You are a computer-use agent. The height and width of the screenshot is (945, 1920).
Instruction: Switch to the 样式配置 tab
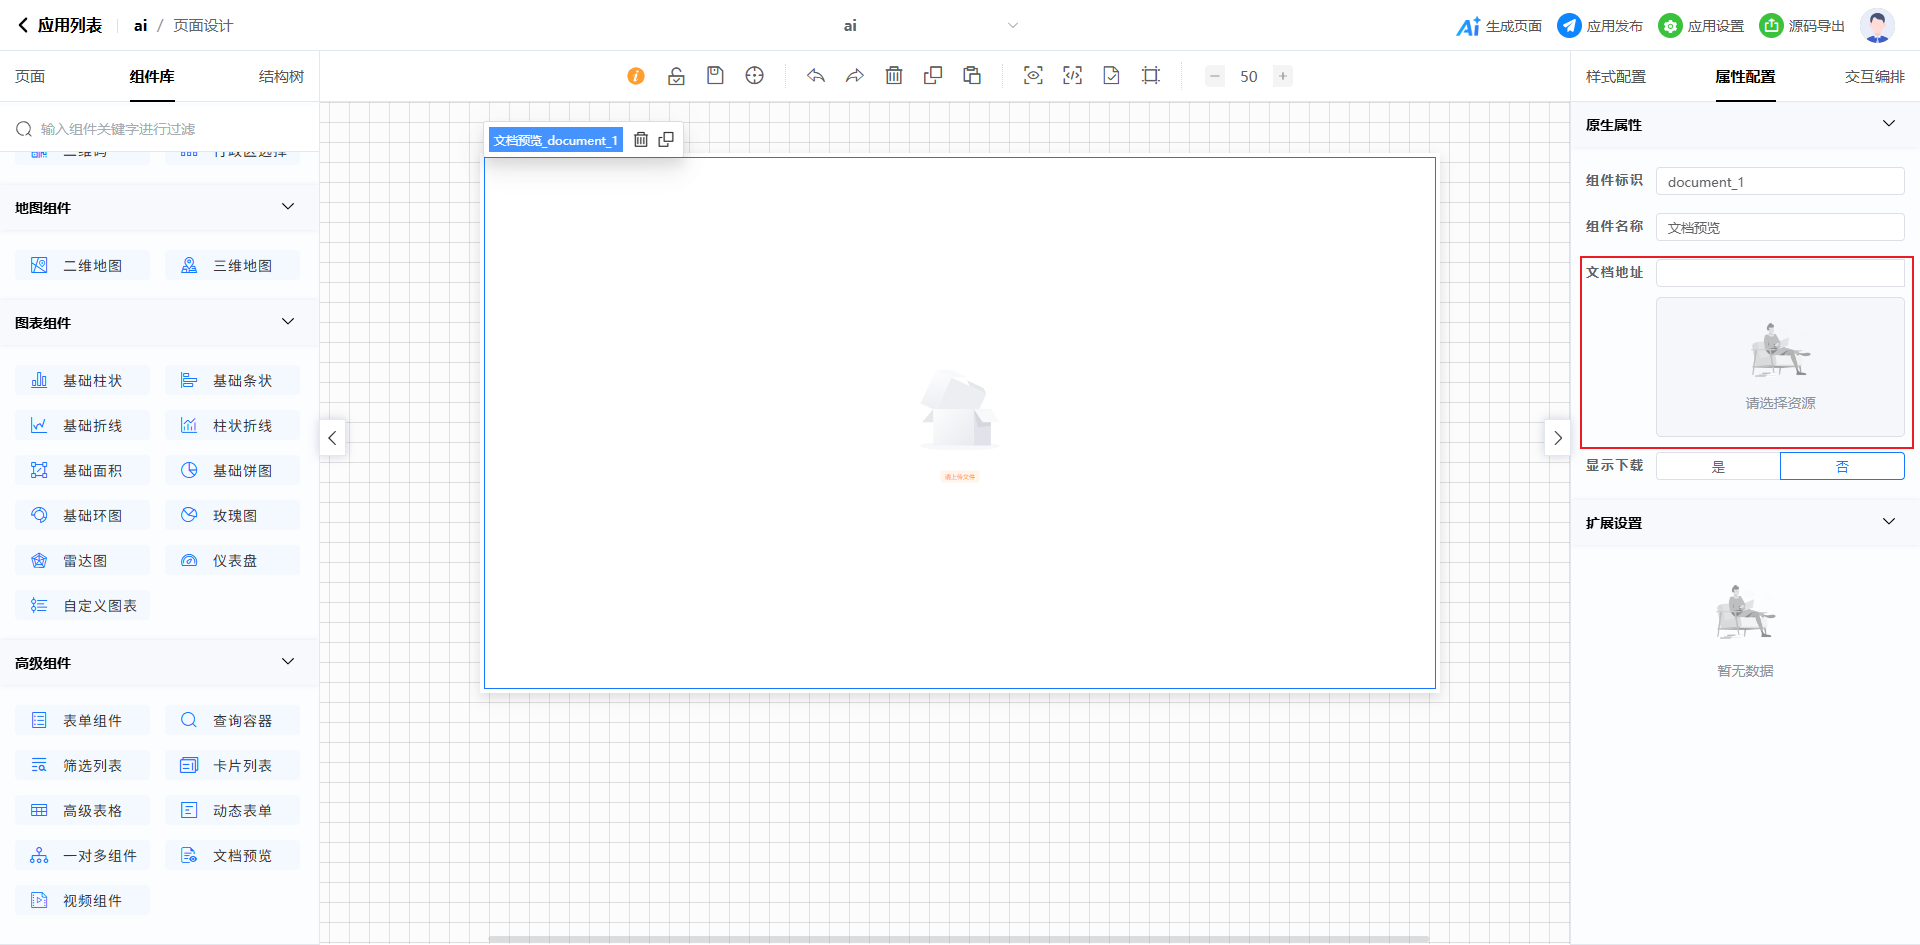click(x=1615, y=77)
